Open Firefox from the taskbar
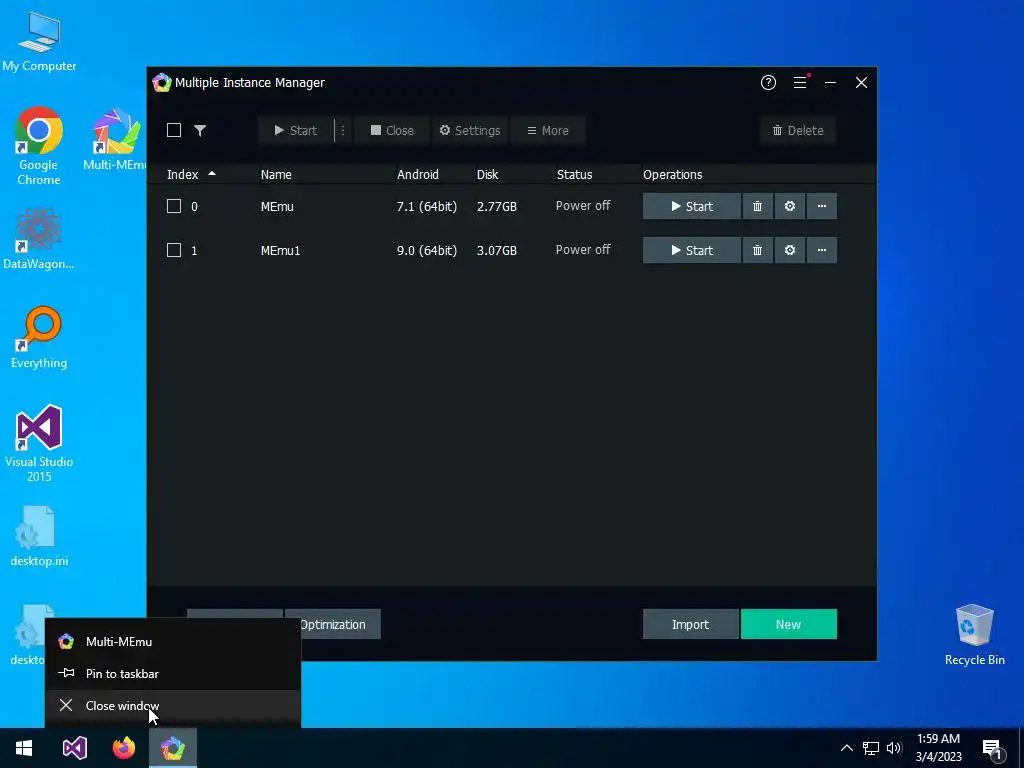The height and width of the screenshot is (768, 1024). tap(123, 748)
